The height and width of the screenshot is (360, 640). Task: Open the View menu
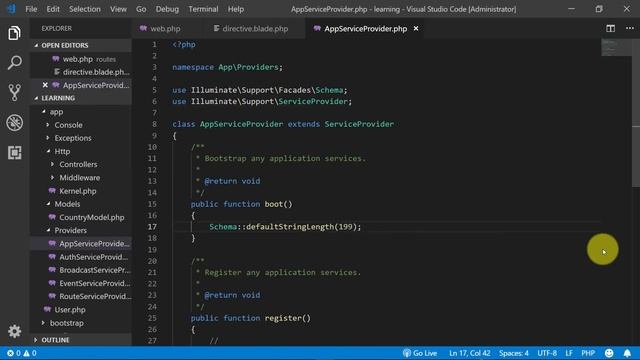coord(118,9)
